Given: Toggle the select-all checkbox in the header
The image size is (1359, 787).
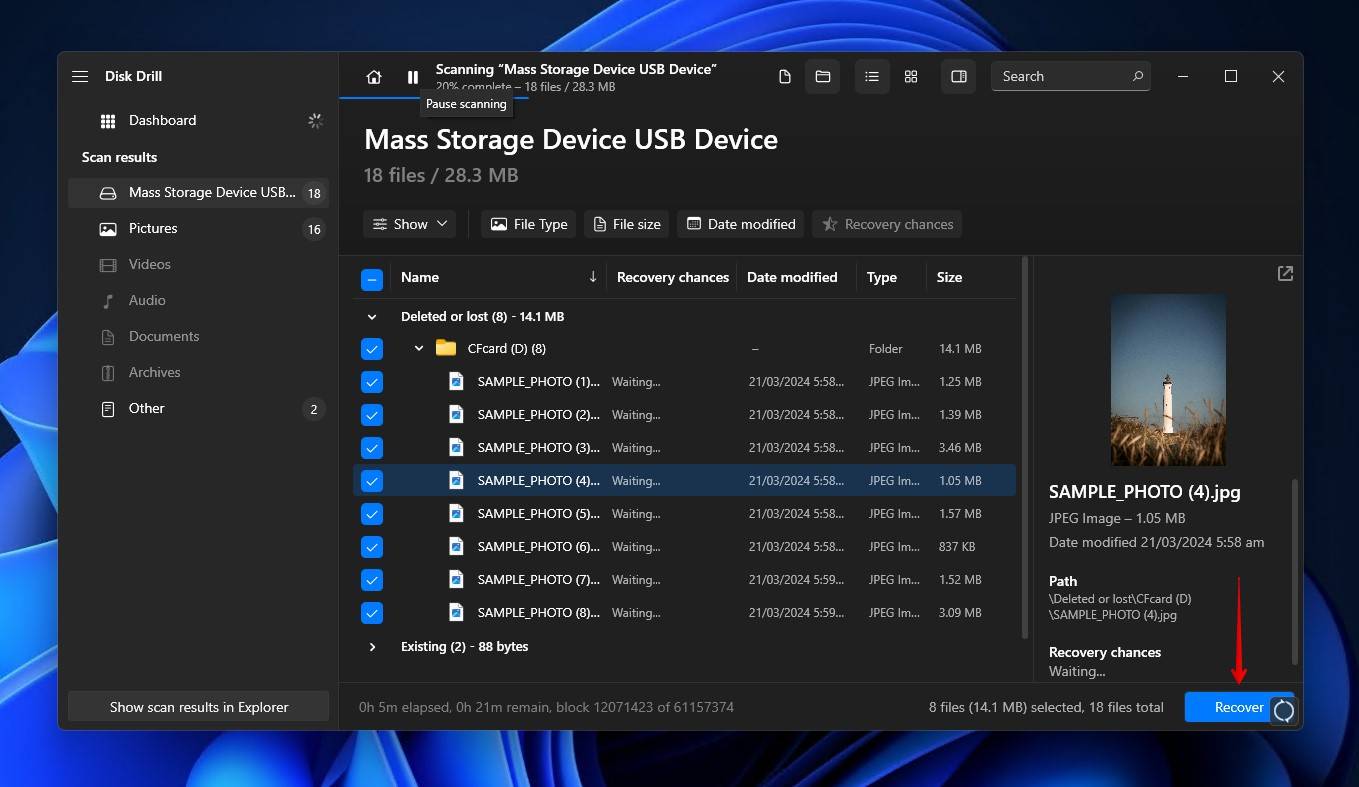Looking at the screenshot, I should (x=372, y=279).
